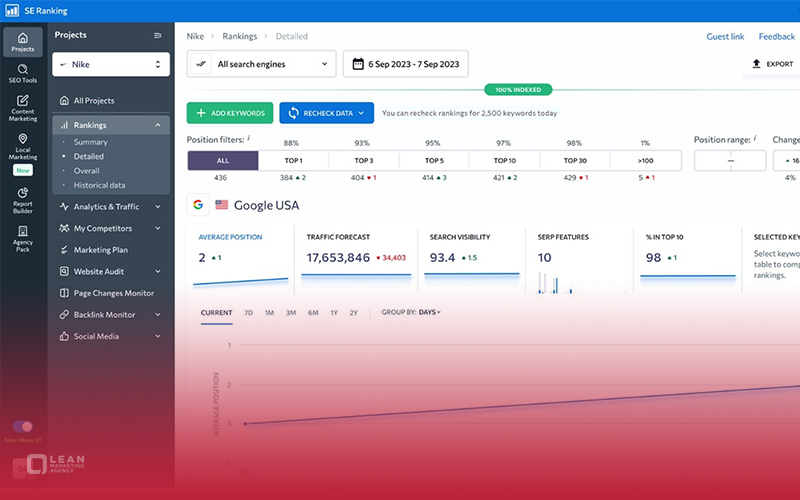Click the SE Ranking logo icon
Viewport: 800px width, 500px height.
point(12,11)
